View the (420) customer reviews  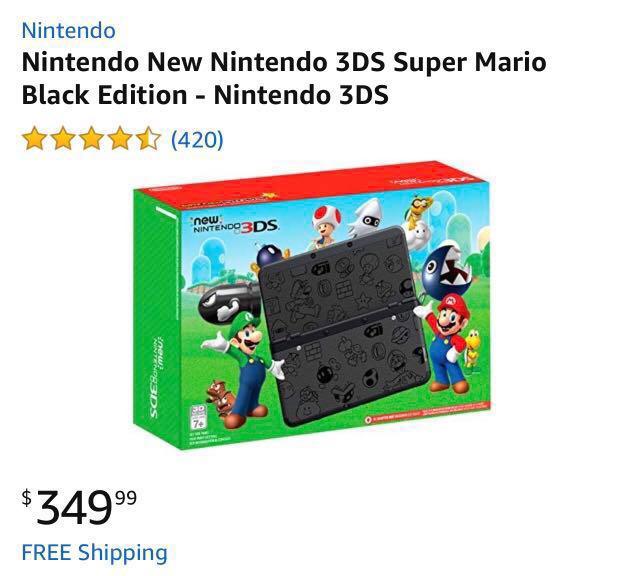[197, 139]
